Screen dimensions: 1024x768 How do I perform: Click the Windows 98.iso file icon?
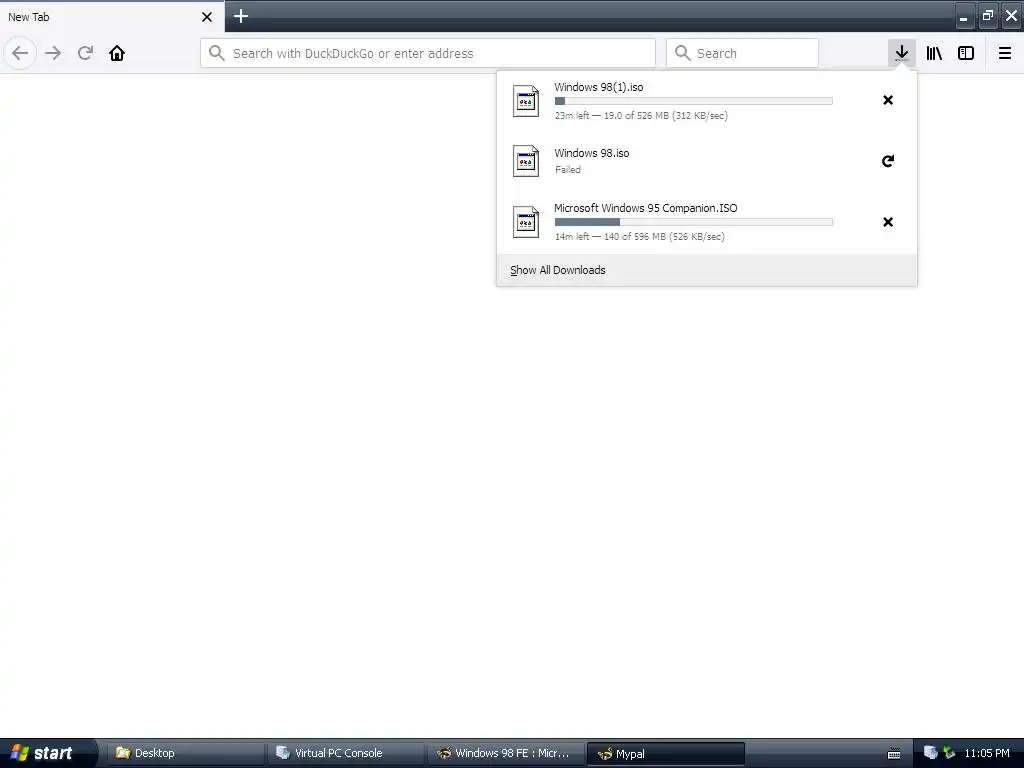pos(526,161)
